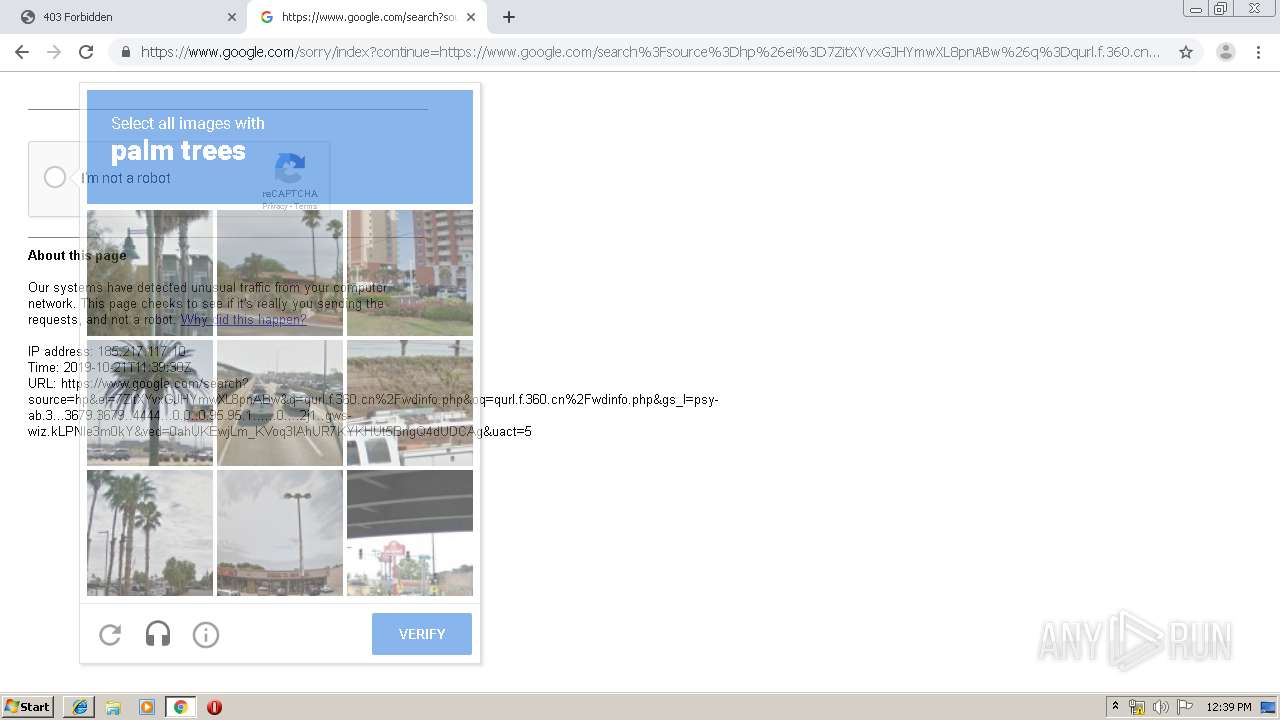1280x720 pixels.
Task: Launch Internet Explorer from taskbar
Action: coord(79,707)
